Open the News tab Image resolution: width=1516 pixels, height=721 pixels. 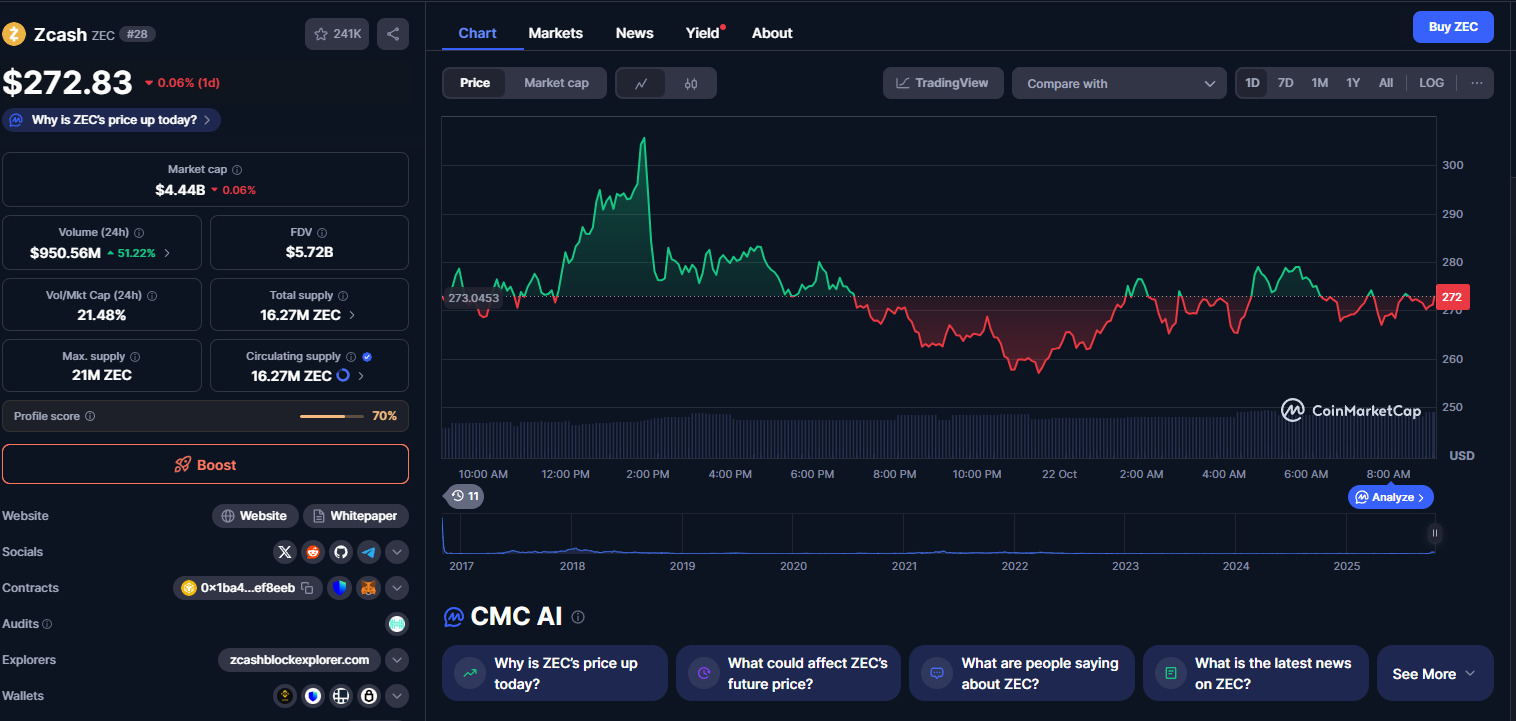coord(634,33)
